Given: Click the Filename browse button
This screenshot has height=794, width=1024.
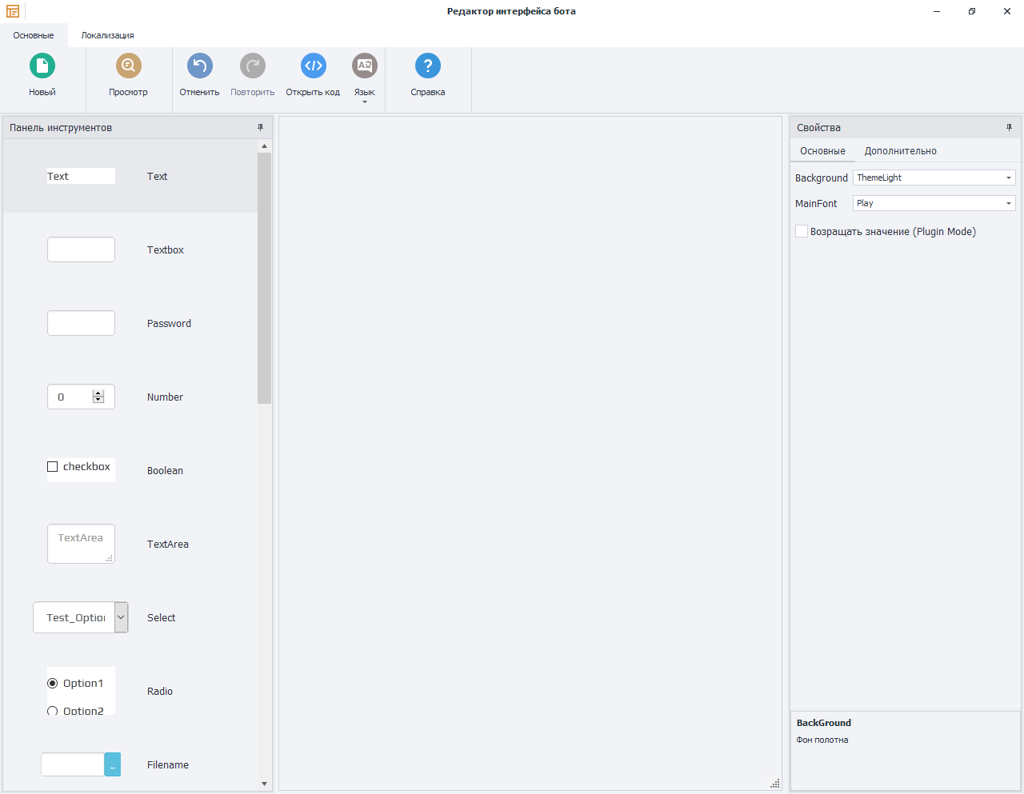Looking at the screenshot, I should (x=111, y=764).
